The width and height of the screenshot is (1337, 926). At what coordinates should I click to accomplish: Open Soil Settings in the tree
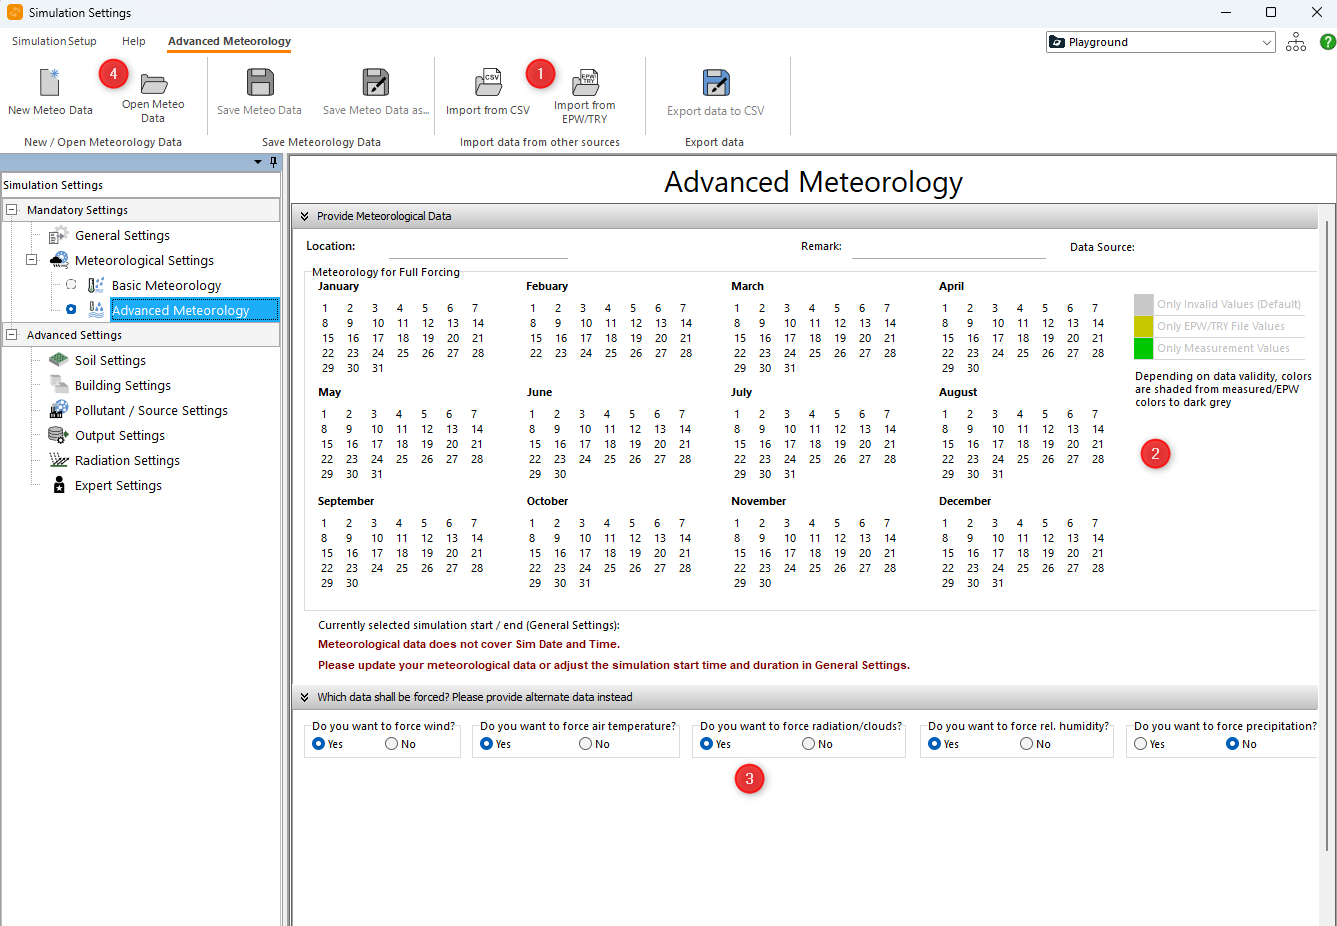pos(110,360)
